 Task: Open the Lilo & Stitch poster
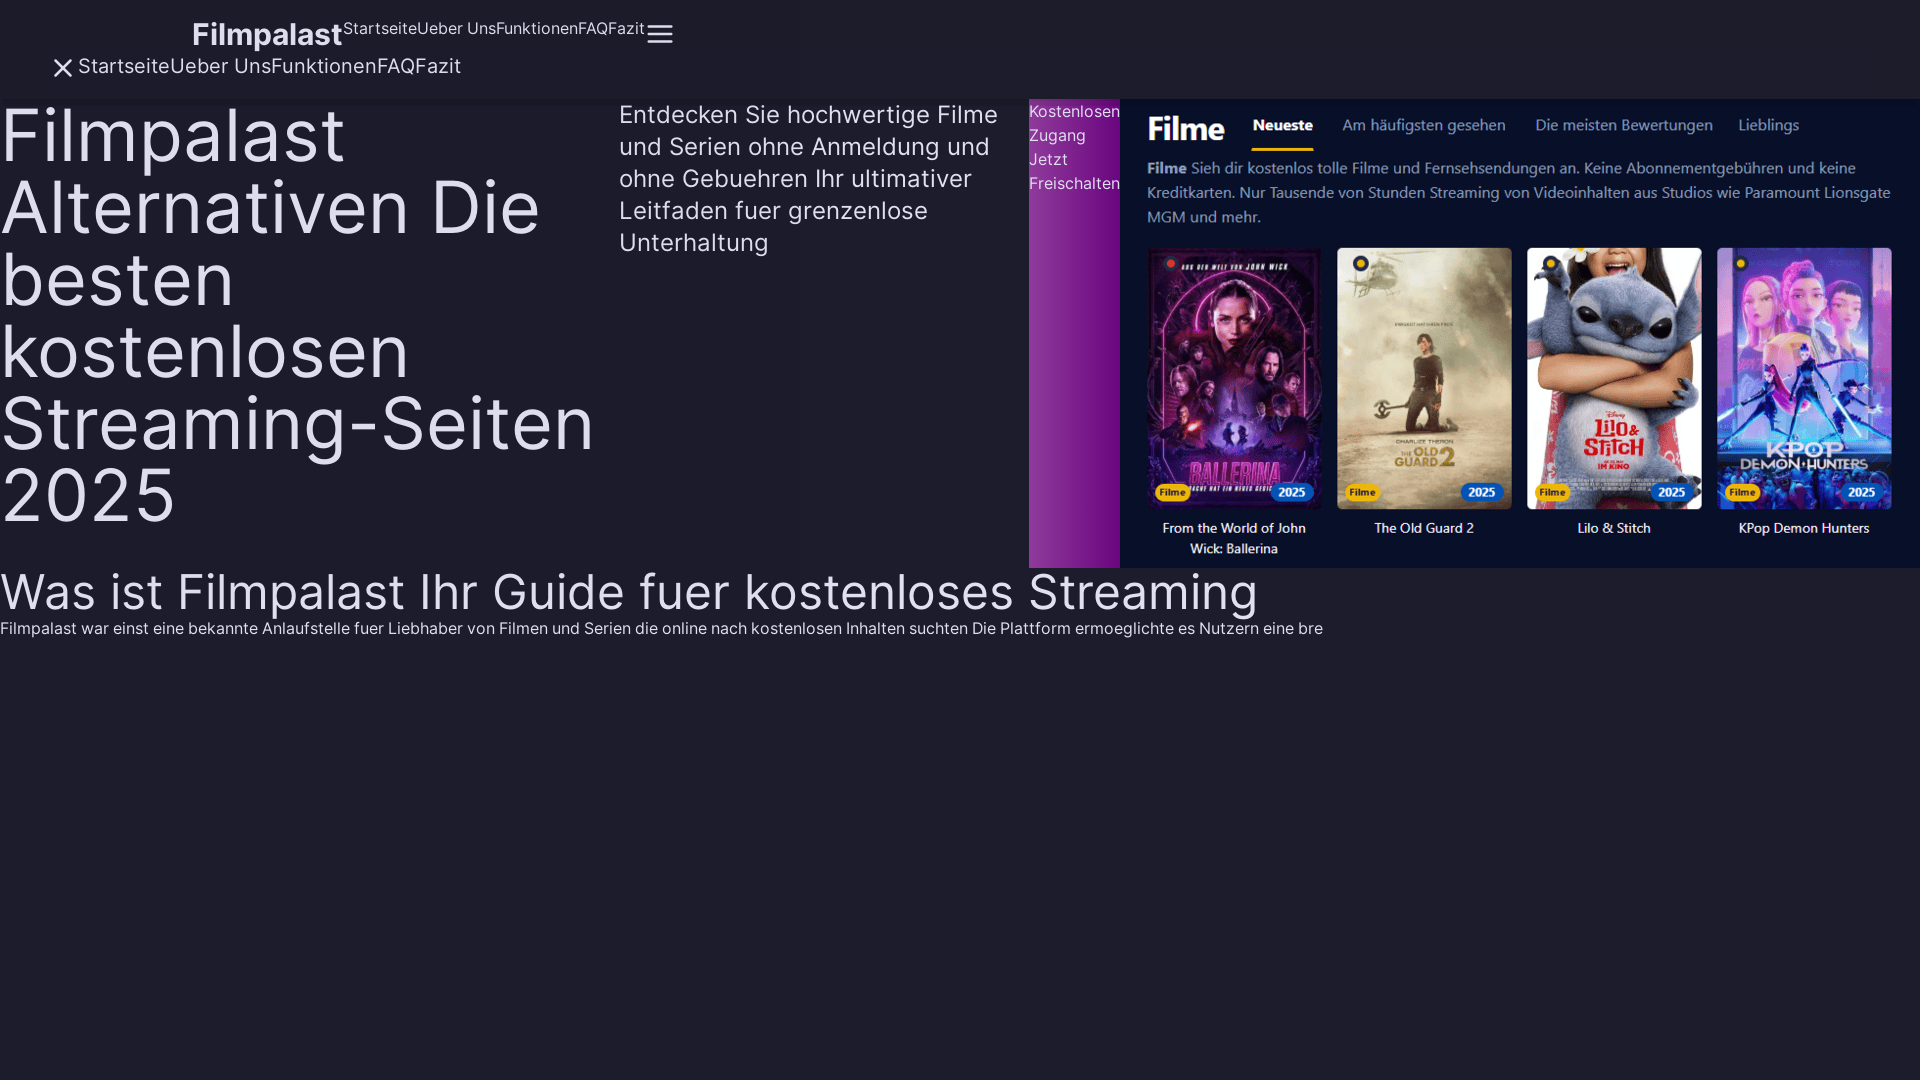tap(1614, 378)
